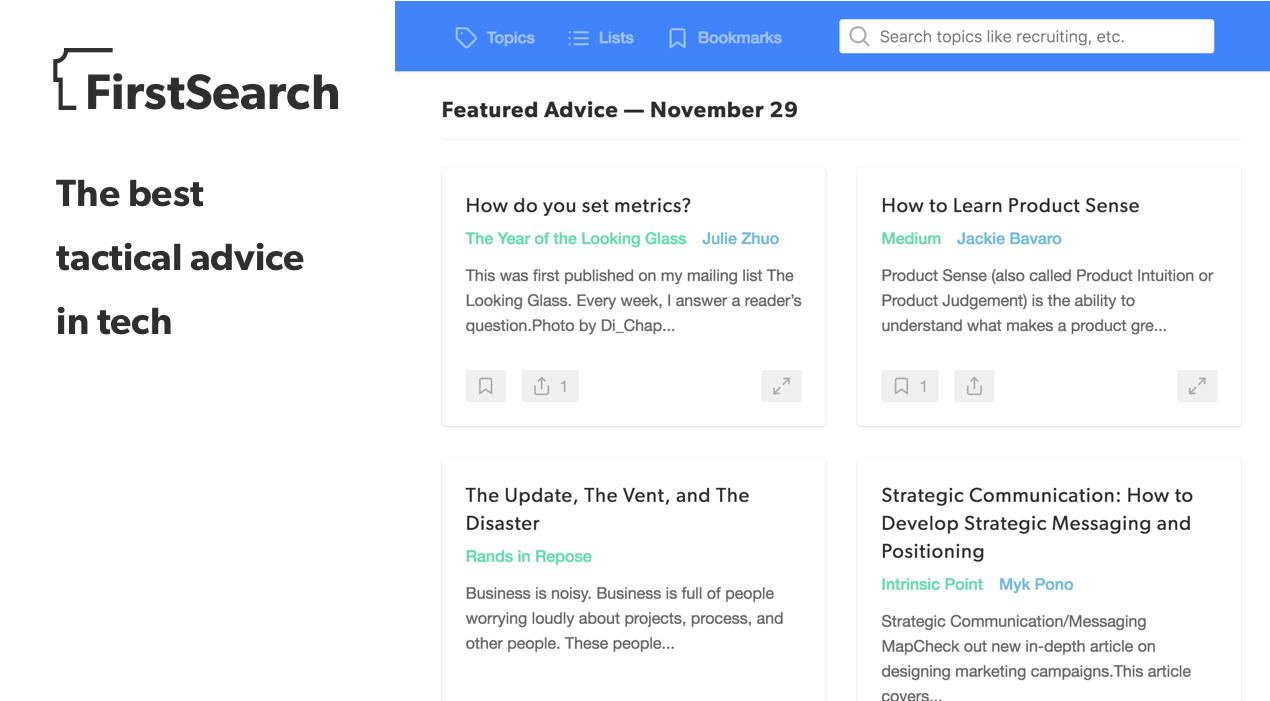The height and width of the screenshot is (701, 1270).
Task: Expand the "How do you set metrics?" card
Action: click(781, 386)
